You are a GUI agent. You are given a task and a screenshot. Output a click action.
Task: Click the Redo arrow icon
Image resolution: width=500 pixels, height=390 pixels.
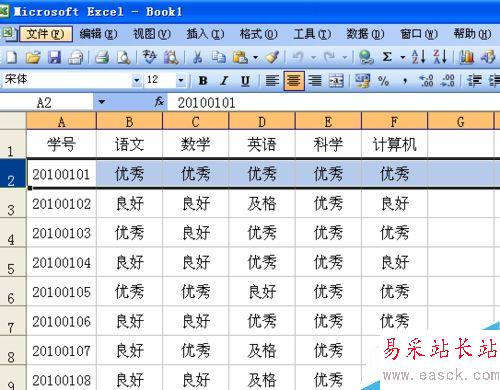click(330, 57)
